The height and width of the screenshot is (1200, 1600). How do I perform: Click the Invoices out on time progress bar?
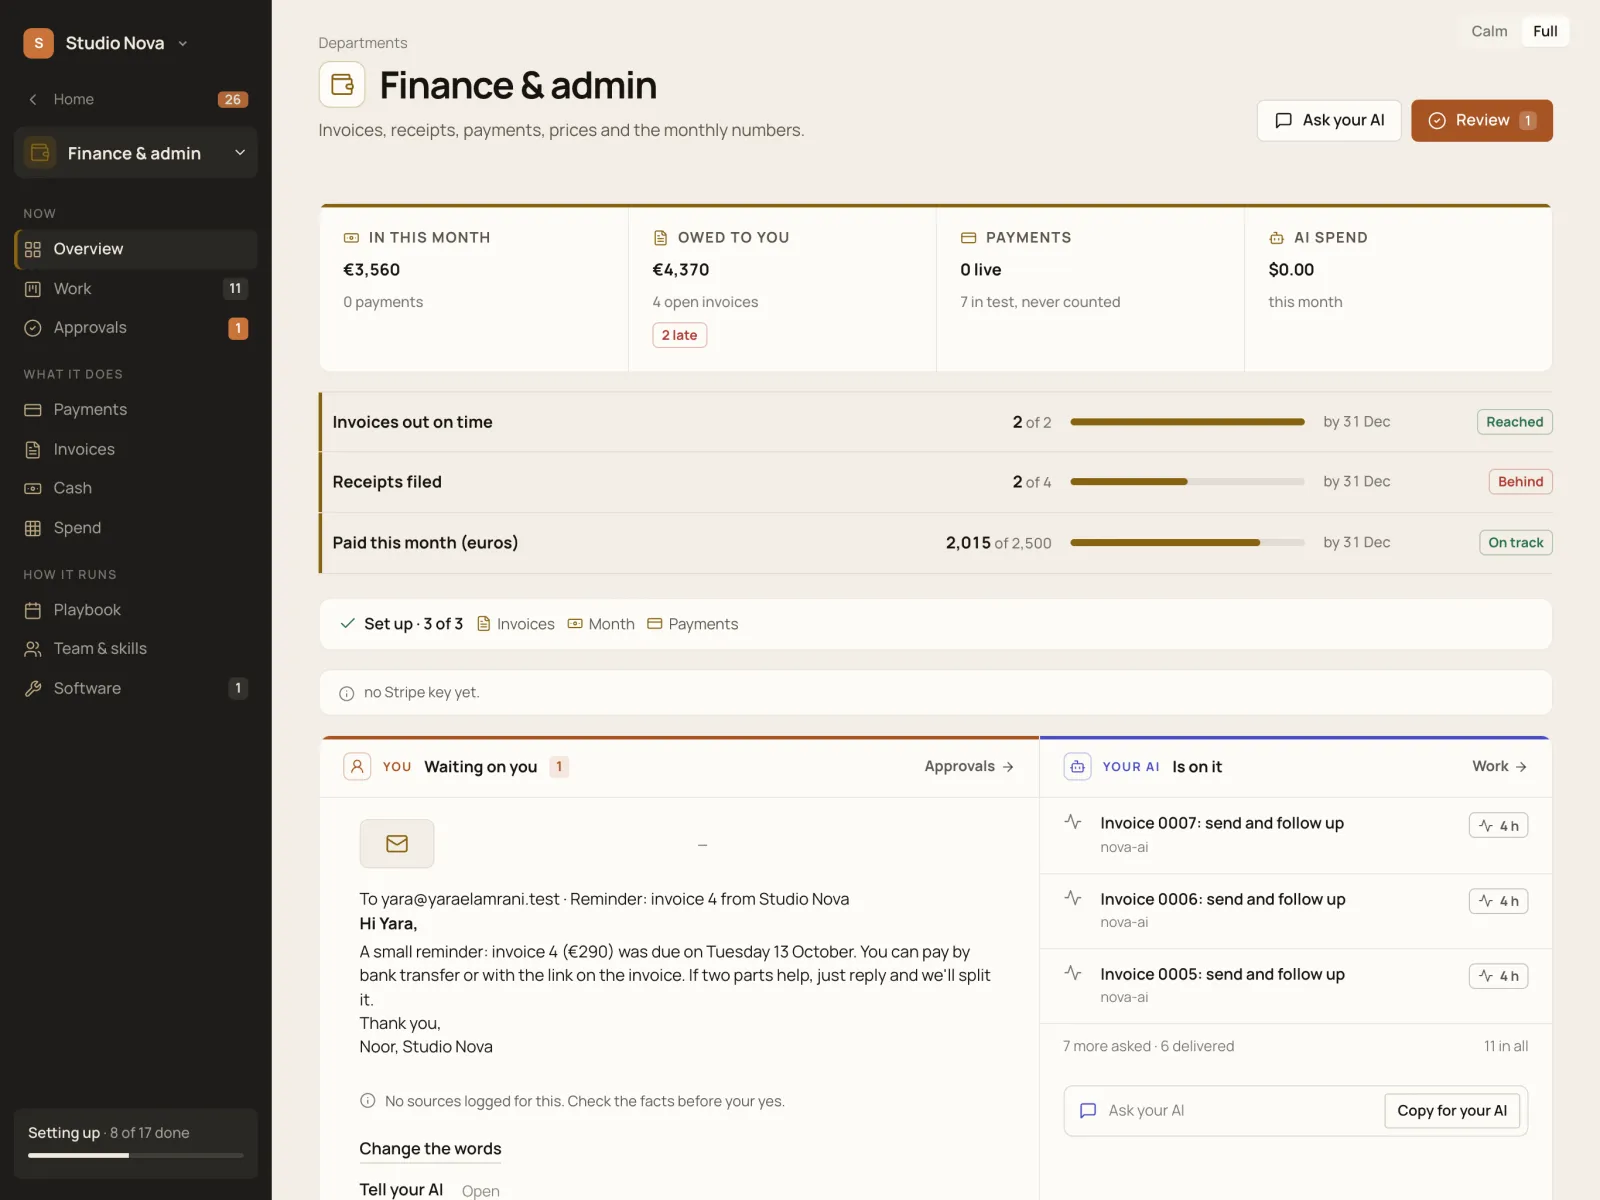point(1187,422)
